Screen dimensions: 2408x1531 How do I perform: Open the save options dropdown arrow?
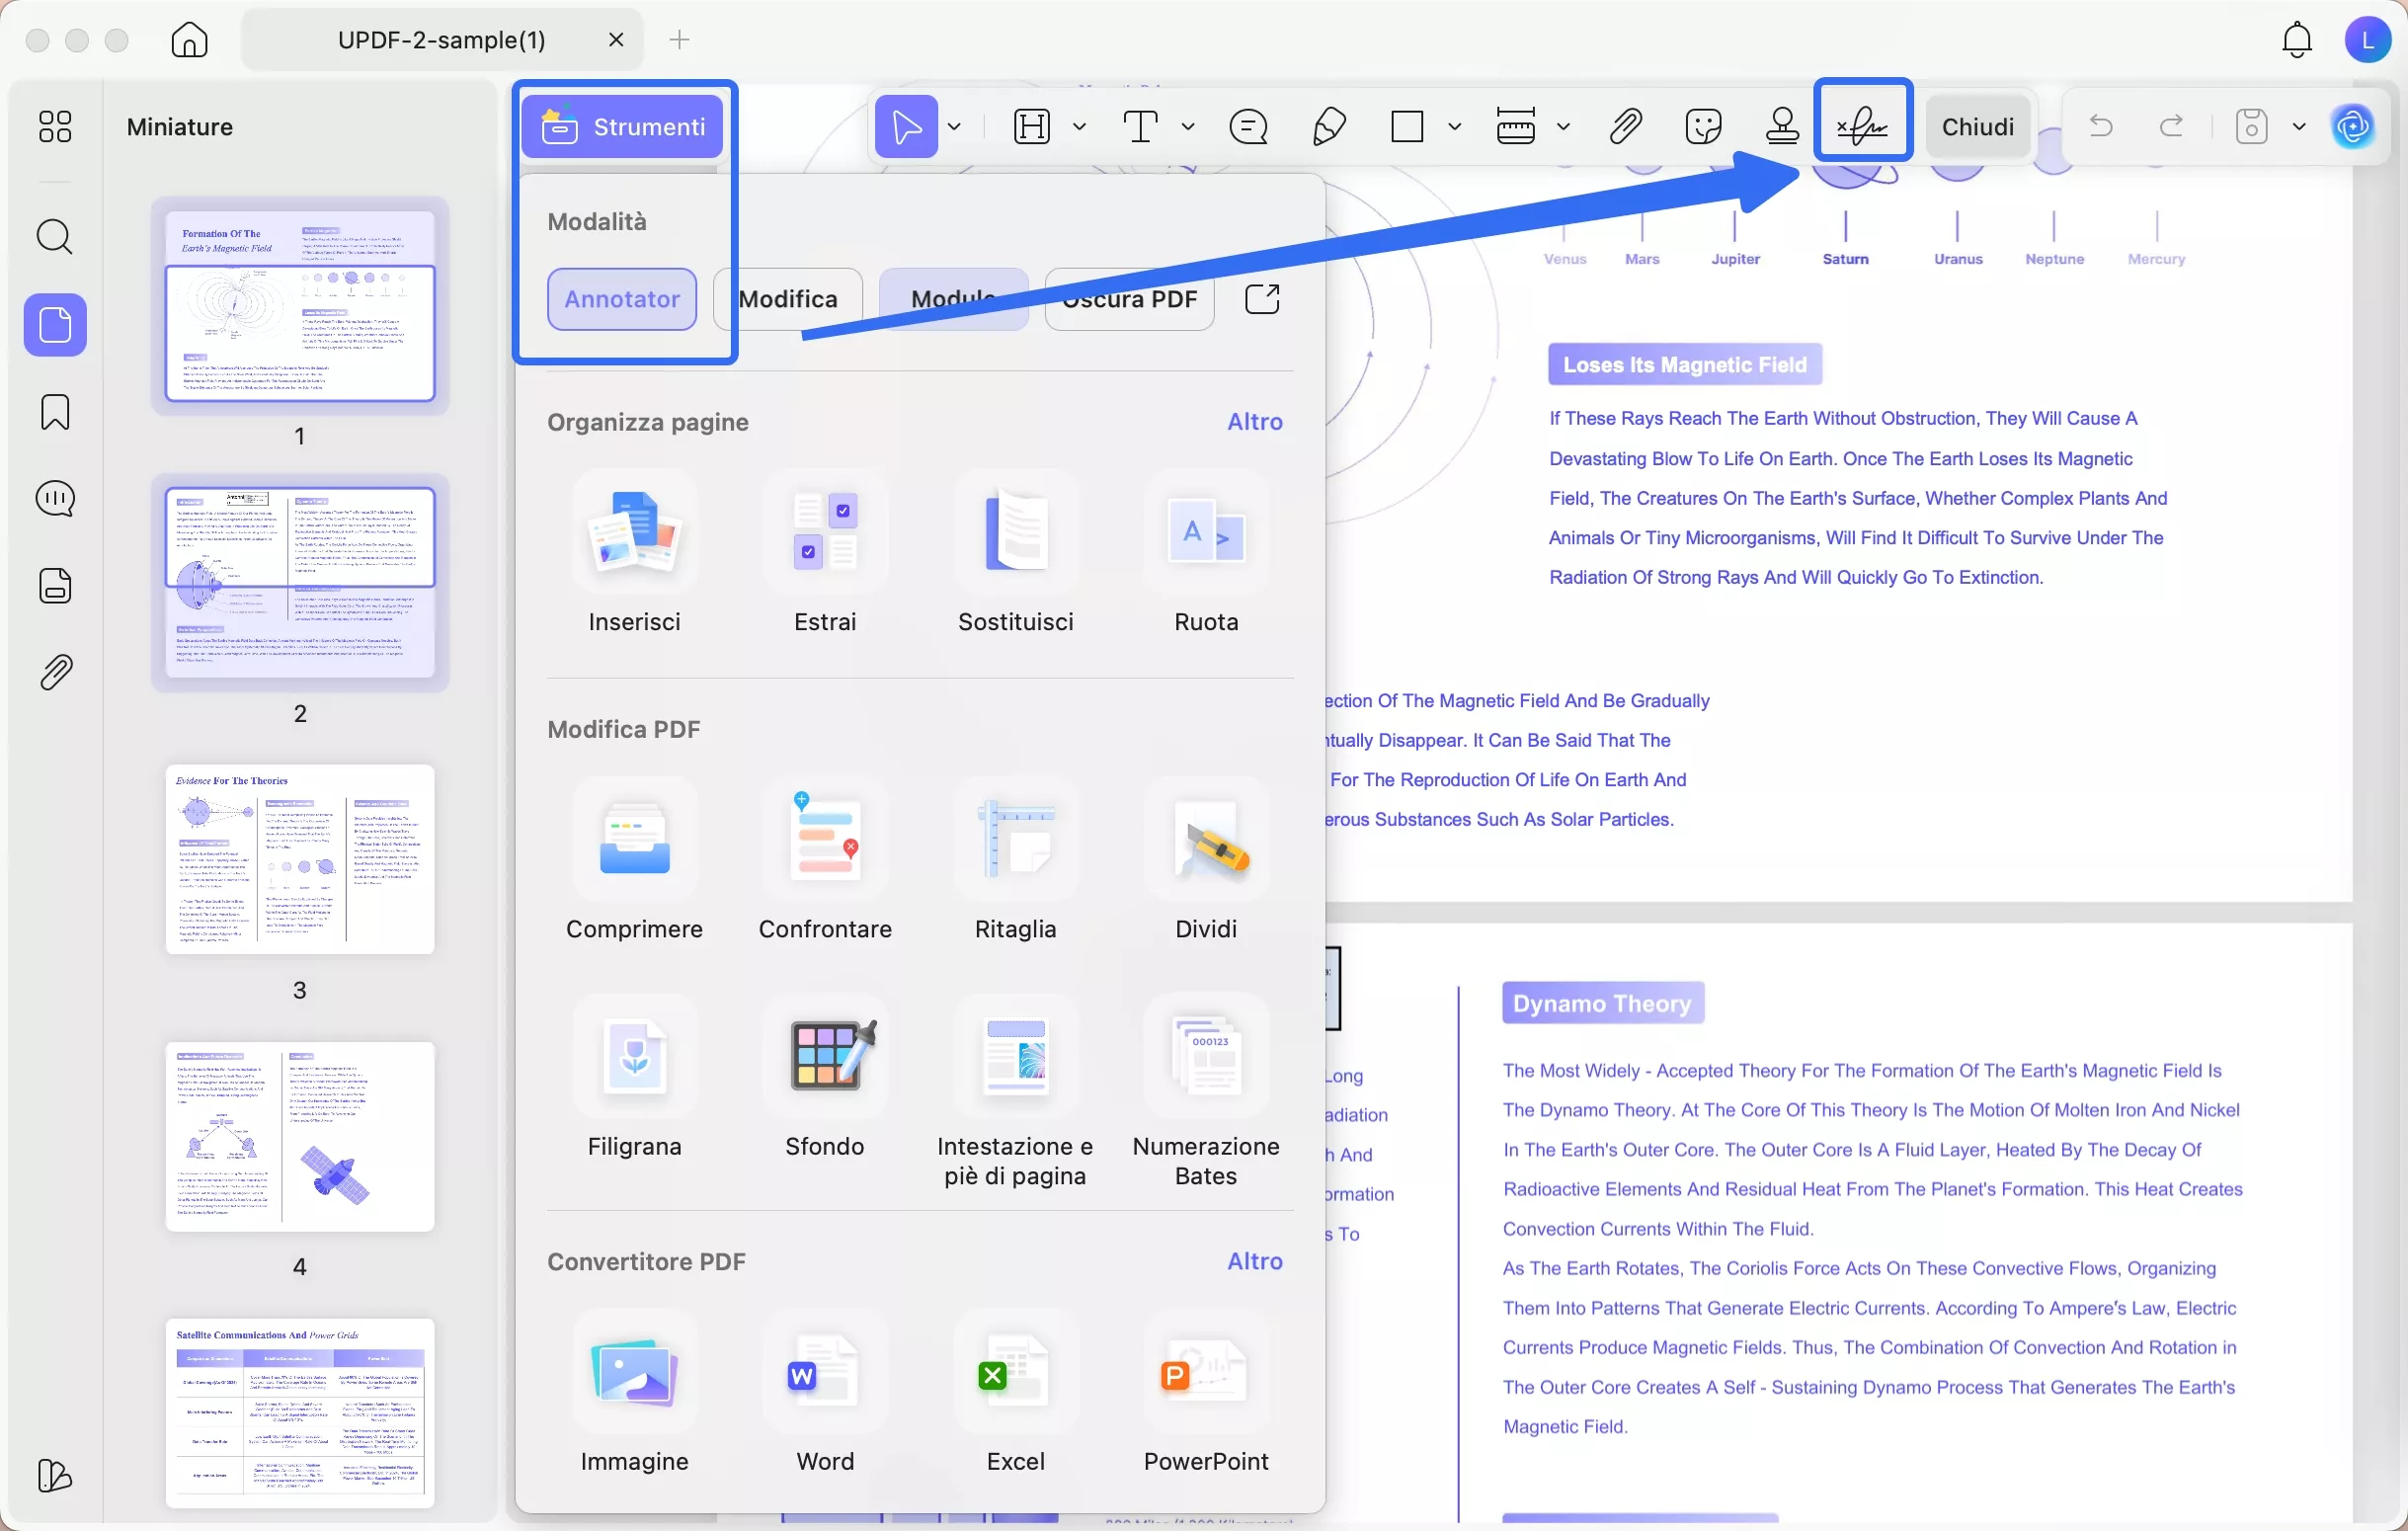tap(2298, 127)
